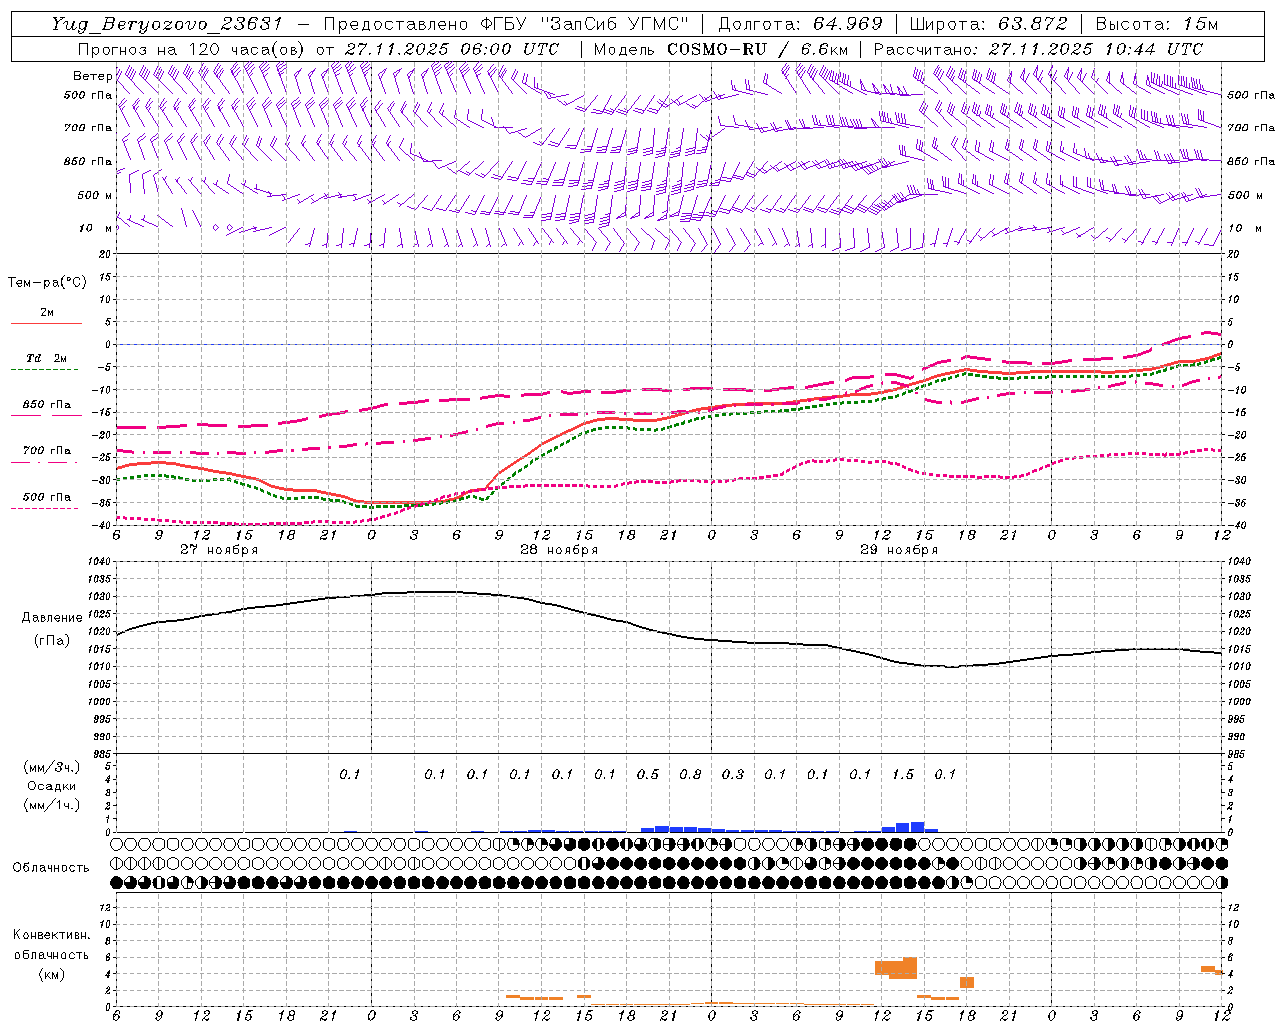This screenshot has height=1024, width=1280.
Task: Click the (гПа) unit under Давление
Action: tap(52, 641)
